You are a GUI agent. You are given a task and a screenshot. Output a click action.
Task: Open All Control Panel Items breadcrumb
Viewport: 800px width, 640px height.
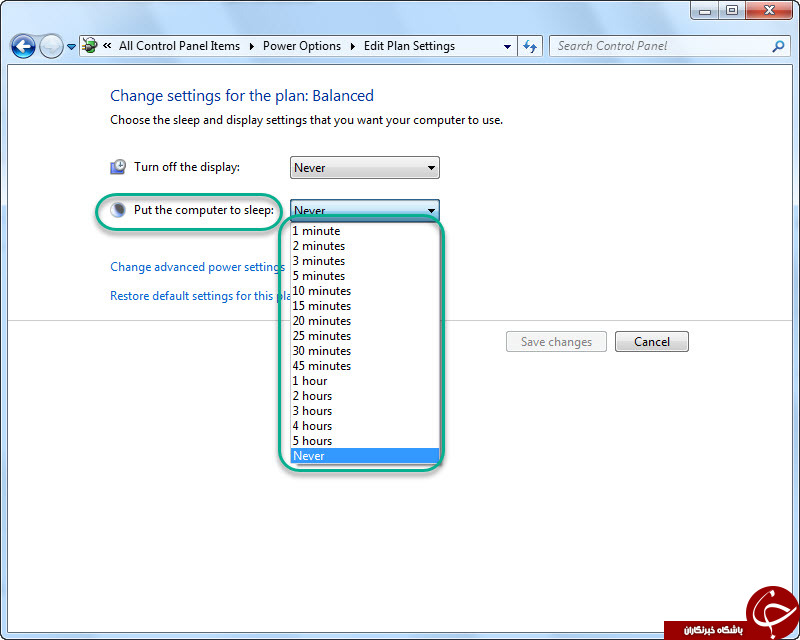point(179,46)
